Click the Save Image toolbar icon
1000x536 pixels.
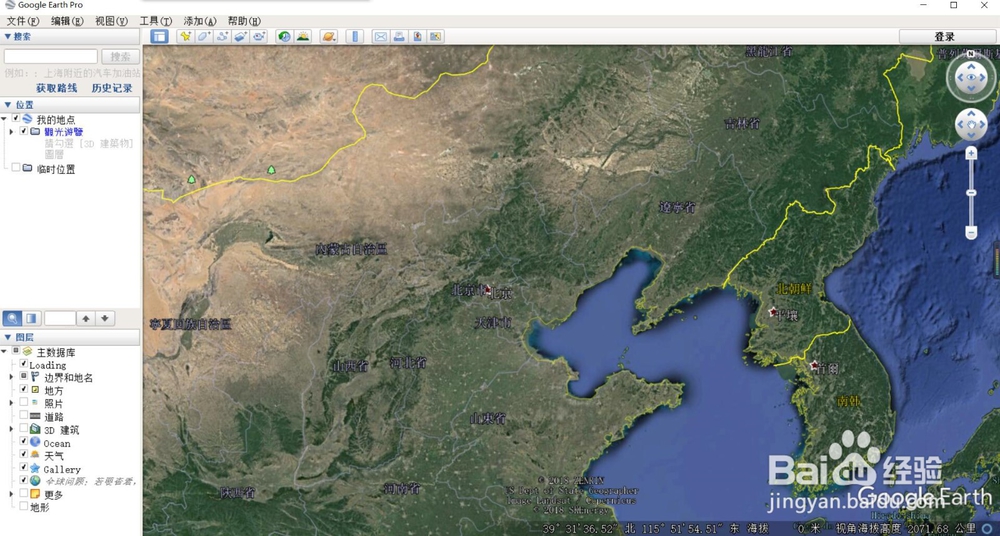pyautogui.click(x=418, y=36)
